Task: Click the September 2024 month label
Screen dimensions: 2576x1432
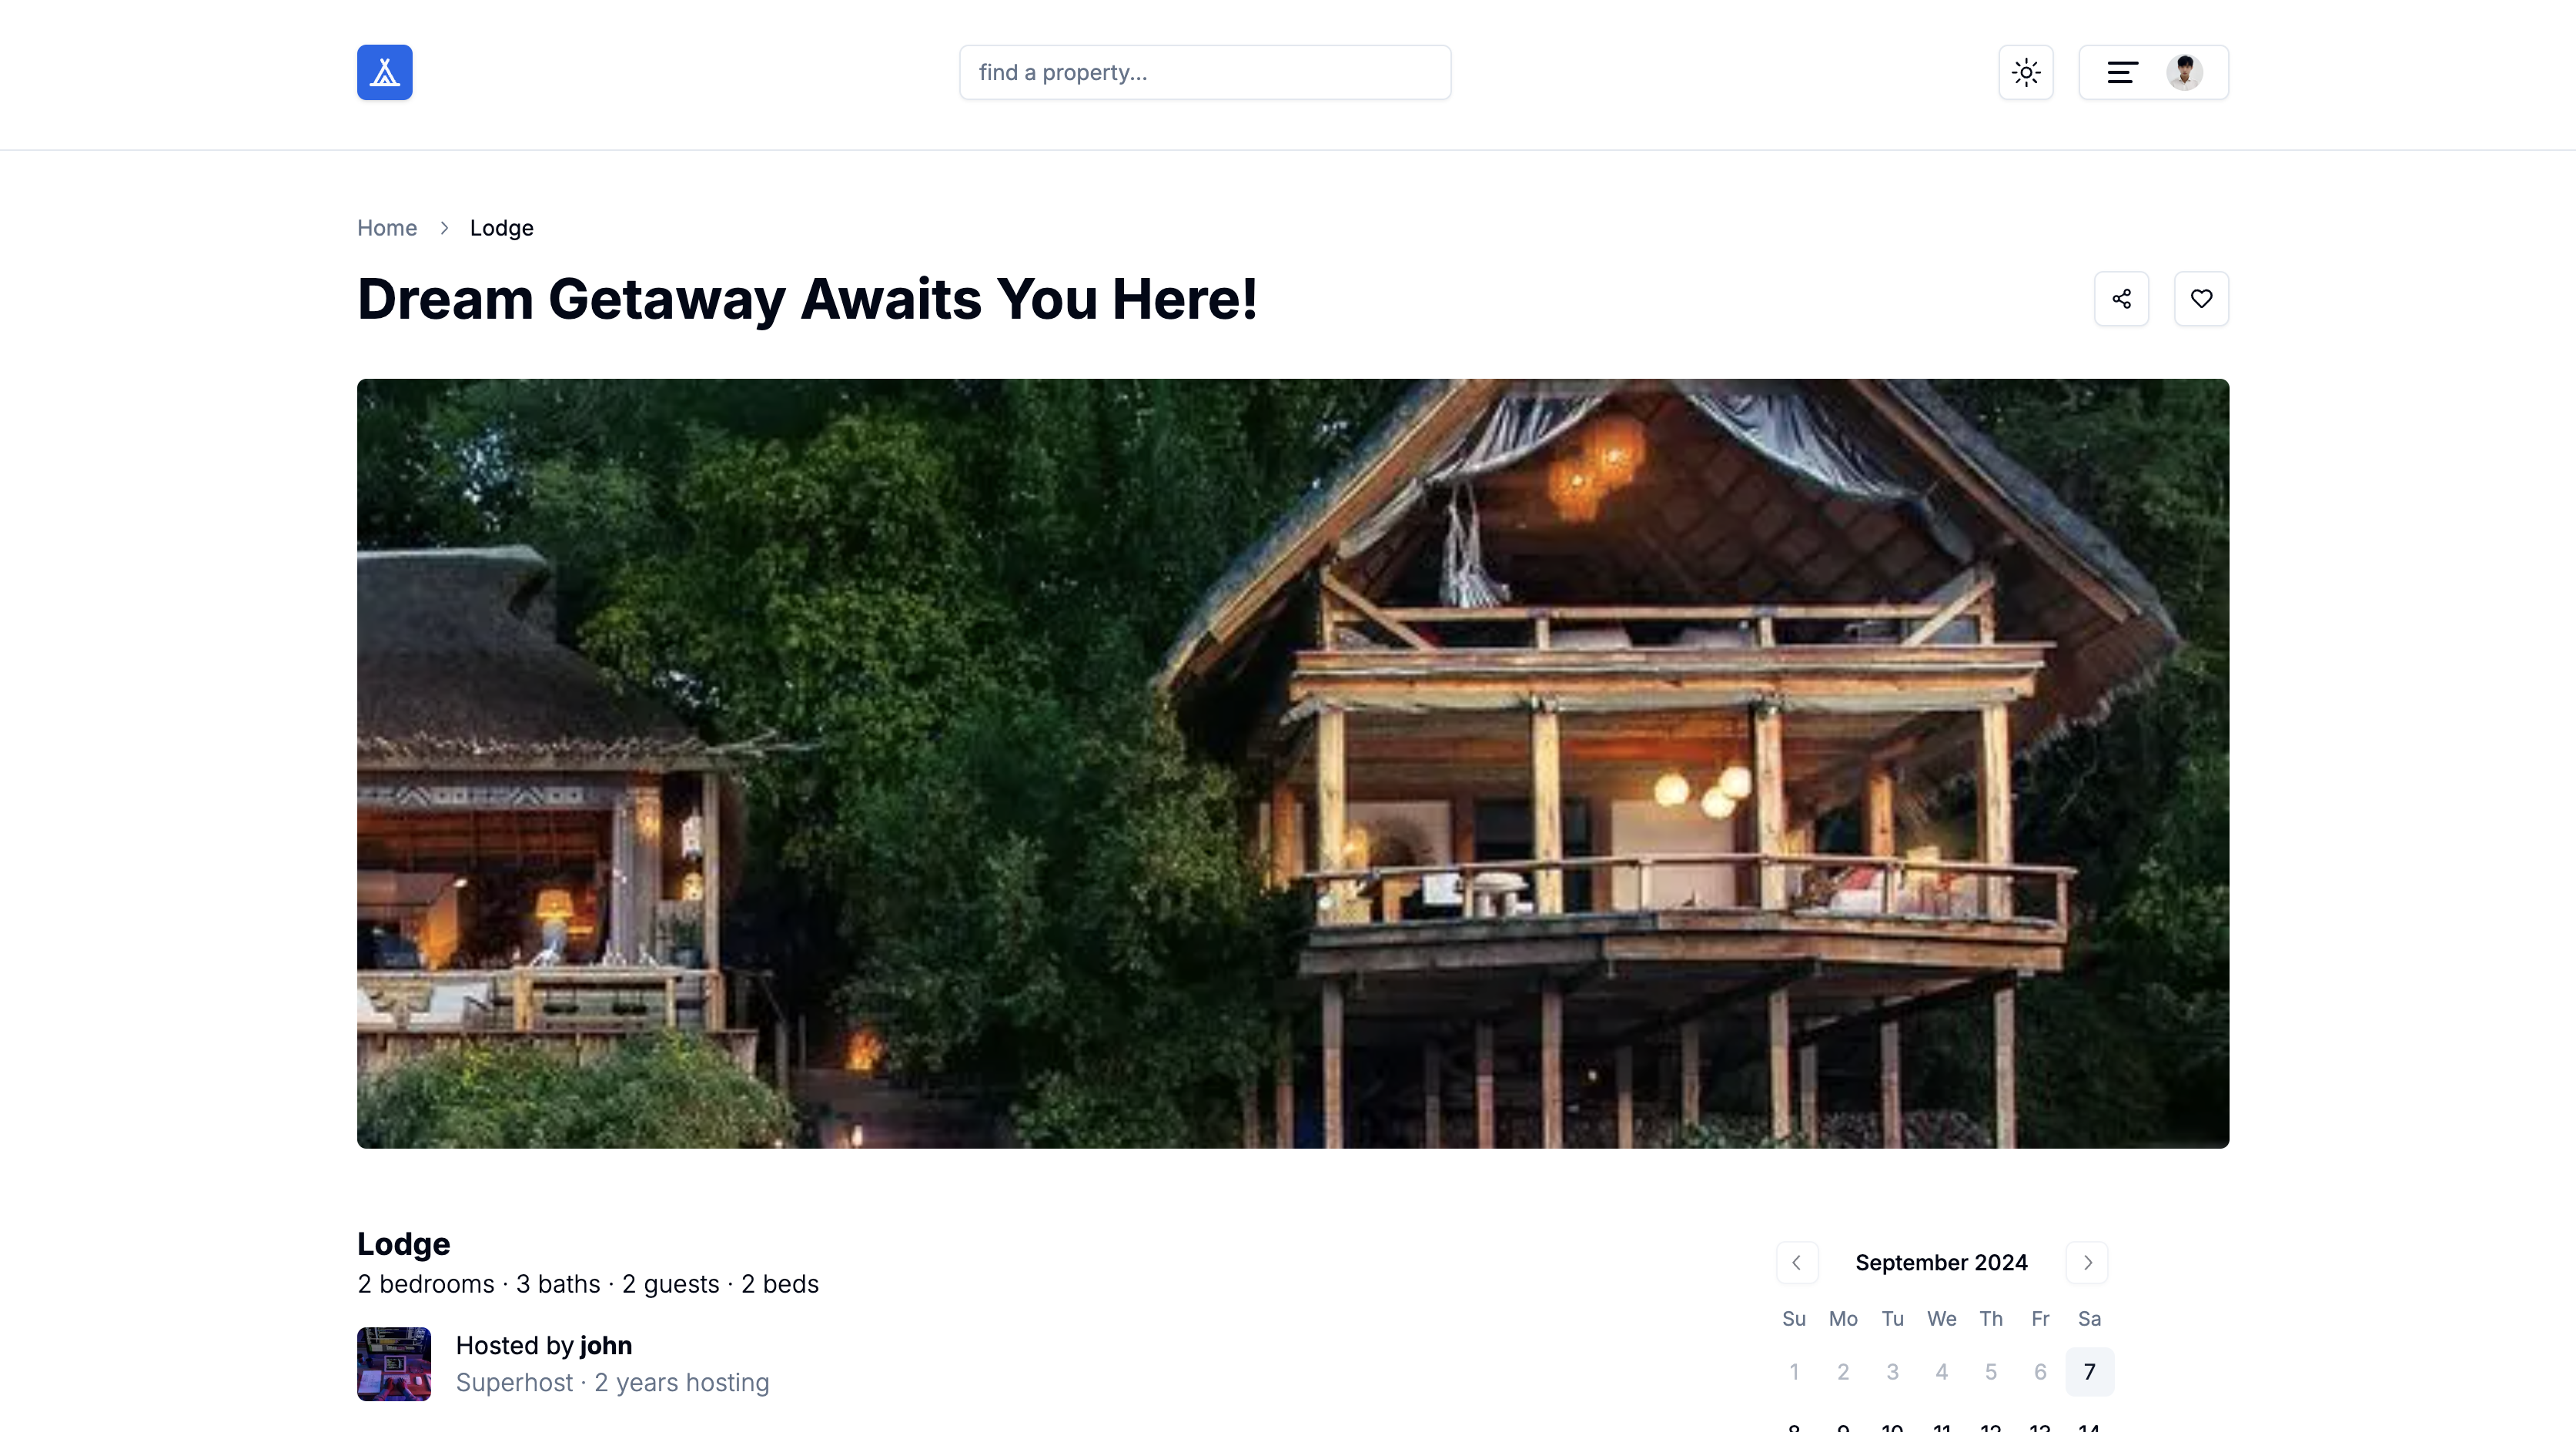Action: coord(1941,1262)
